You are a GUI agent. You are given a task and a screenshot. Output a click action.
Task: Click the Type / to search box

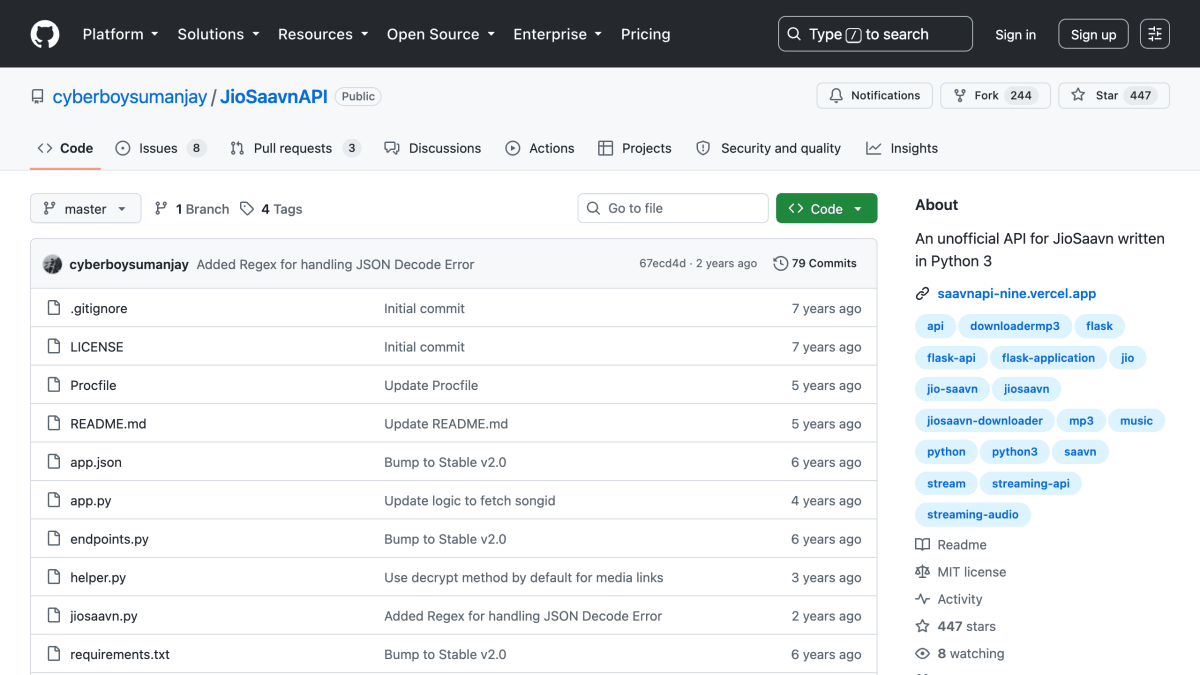pyautogui.click(x=875, y=34)
